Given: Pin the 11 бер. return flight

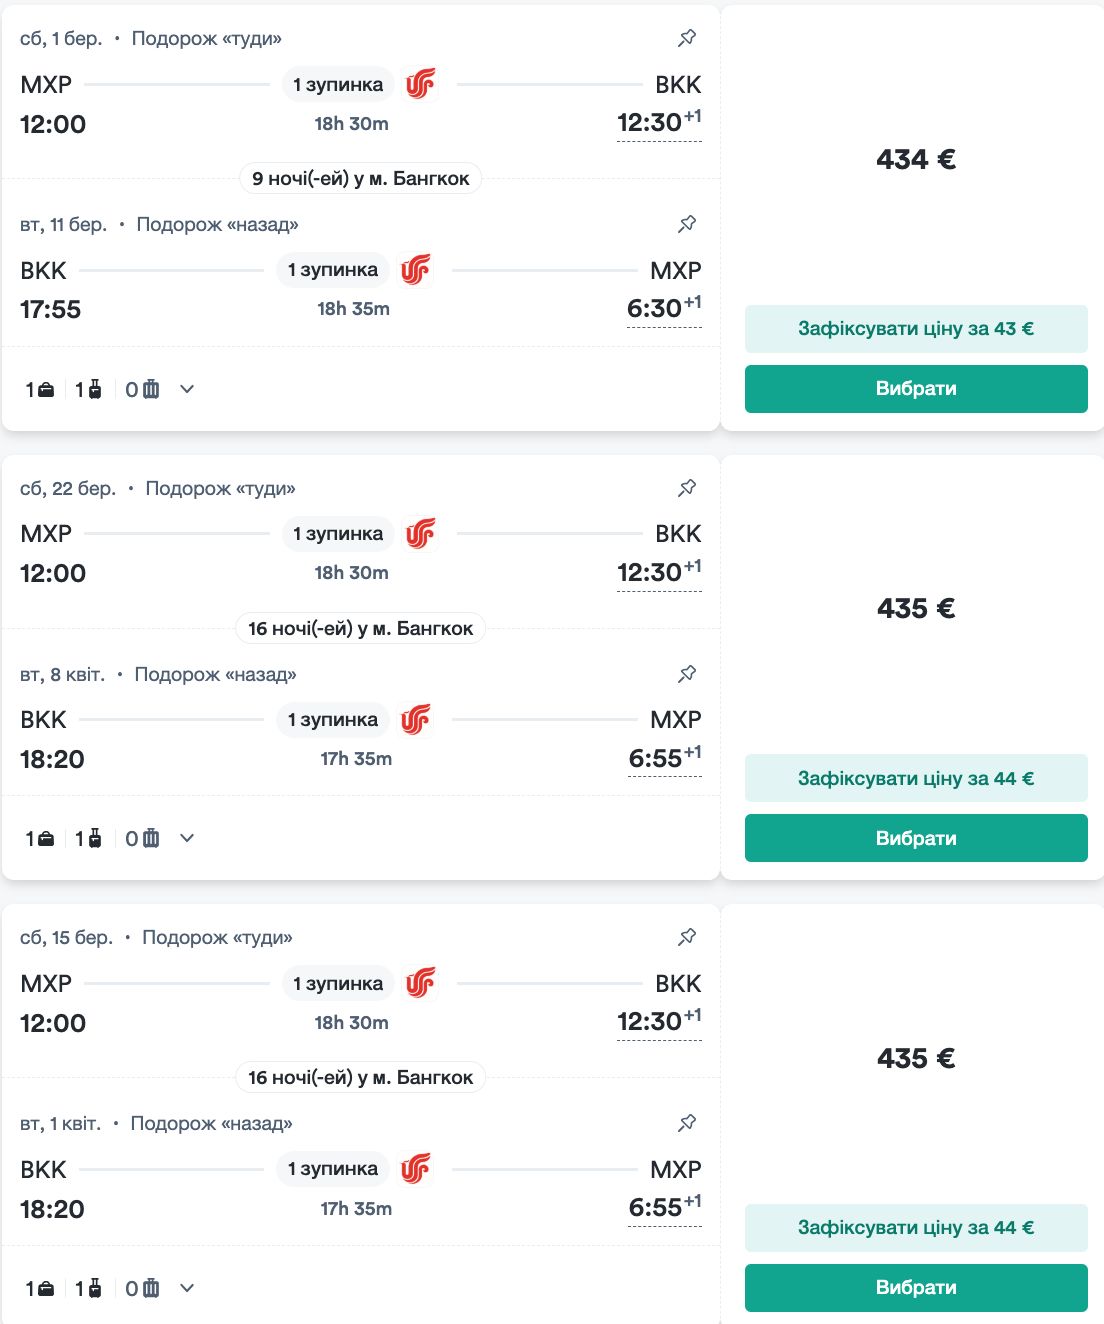Looking at the screenshot, I should point(687,224).
